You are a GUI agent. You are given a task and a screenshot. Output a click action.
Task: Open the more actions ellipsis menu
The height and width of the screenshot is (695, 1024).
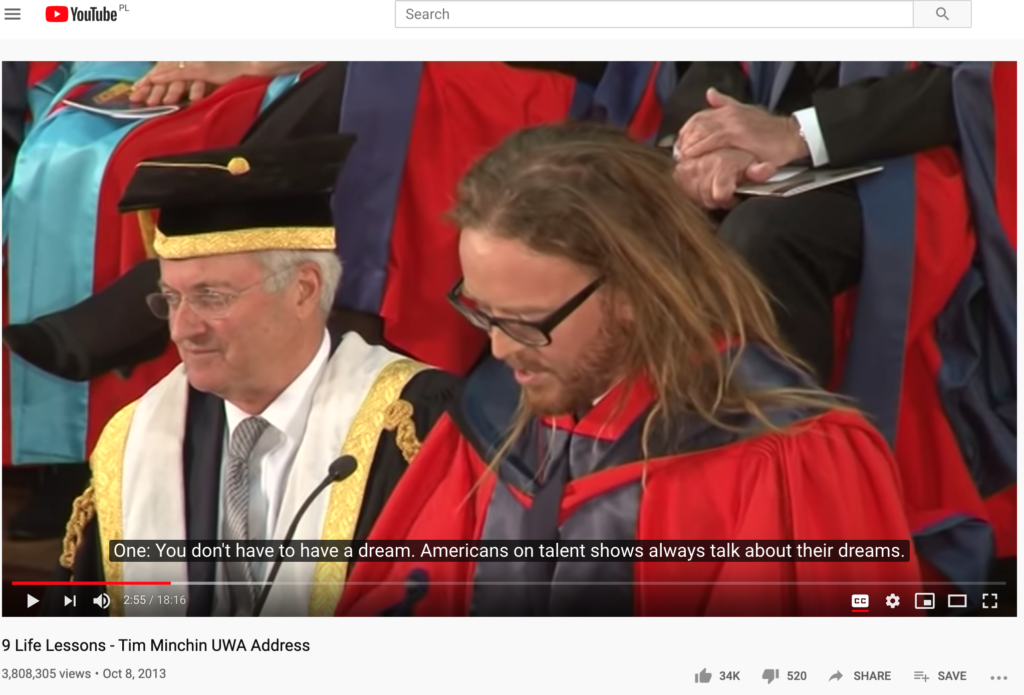(999, 677)
